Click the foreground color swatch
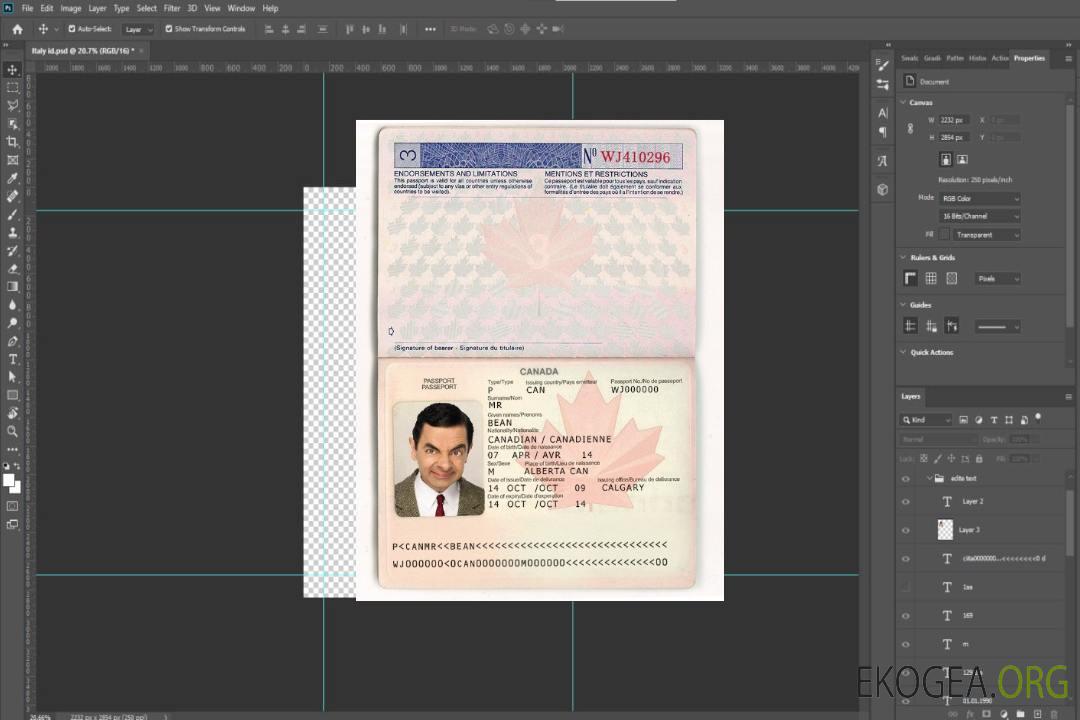Screen dimensions: 1080x720 9,480
